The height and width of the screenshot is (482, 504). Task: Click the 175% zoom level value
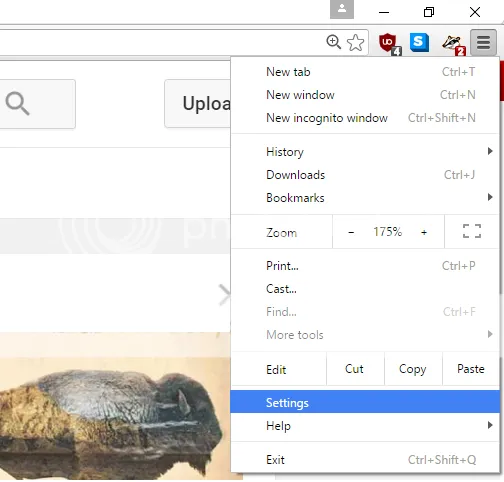coord(387,232)
